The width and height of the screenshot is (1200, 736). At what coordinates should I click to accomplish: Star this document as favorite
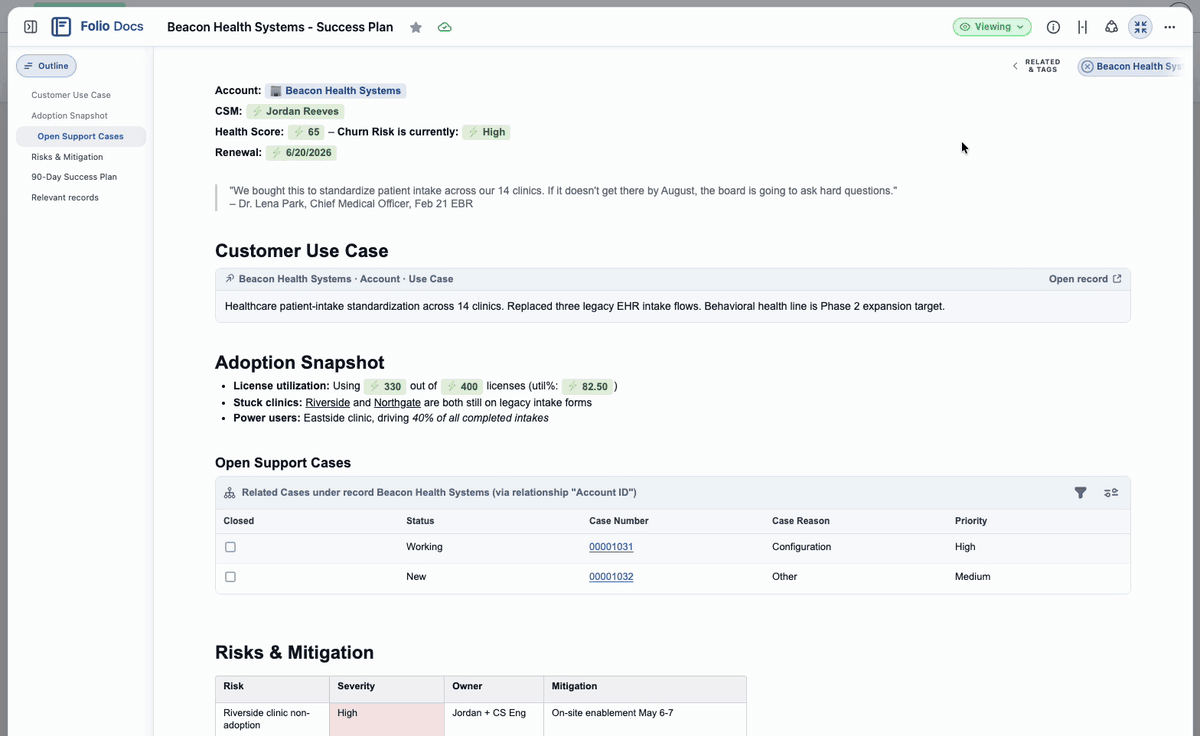pyautogui.click(x=416, y=27)
